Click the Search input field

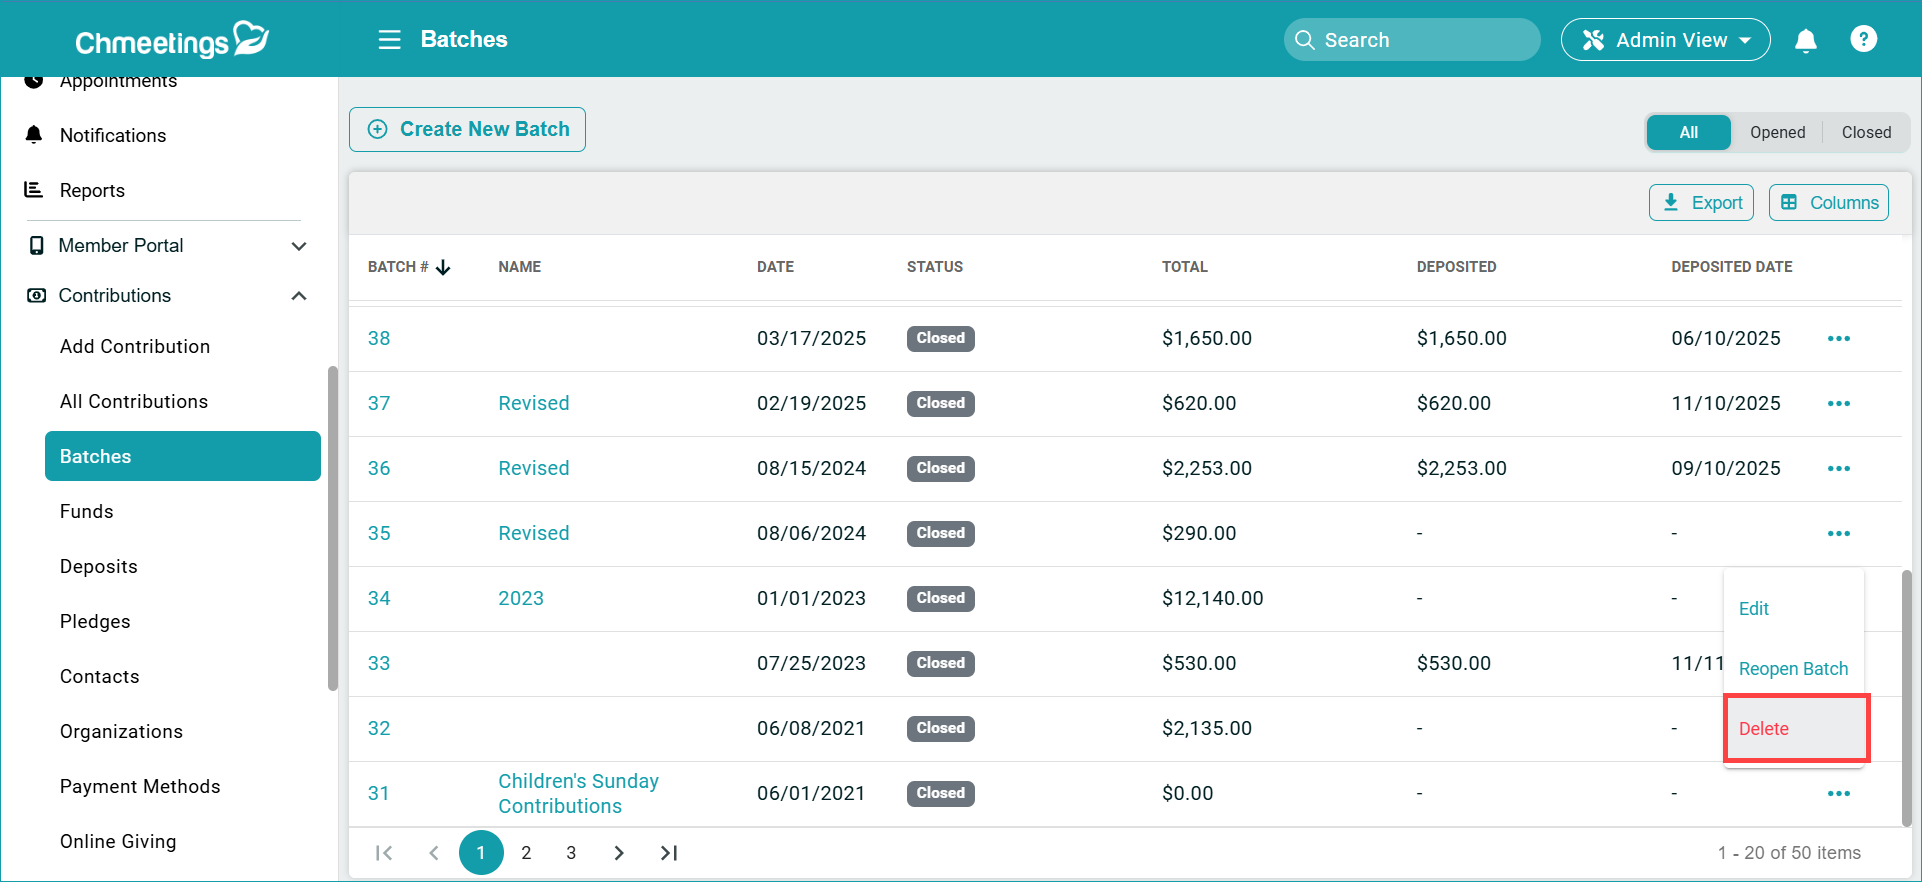pyautogui.click(x=1411, y=40)
